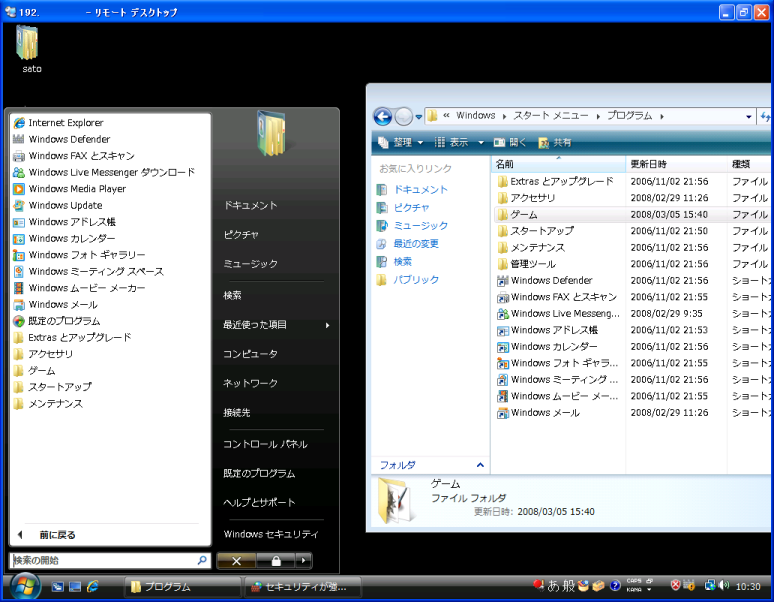
Task: Click スタート メニュー breadcrumb in address bar
Action: (550, 115)
